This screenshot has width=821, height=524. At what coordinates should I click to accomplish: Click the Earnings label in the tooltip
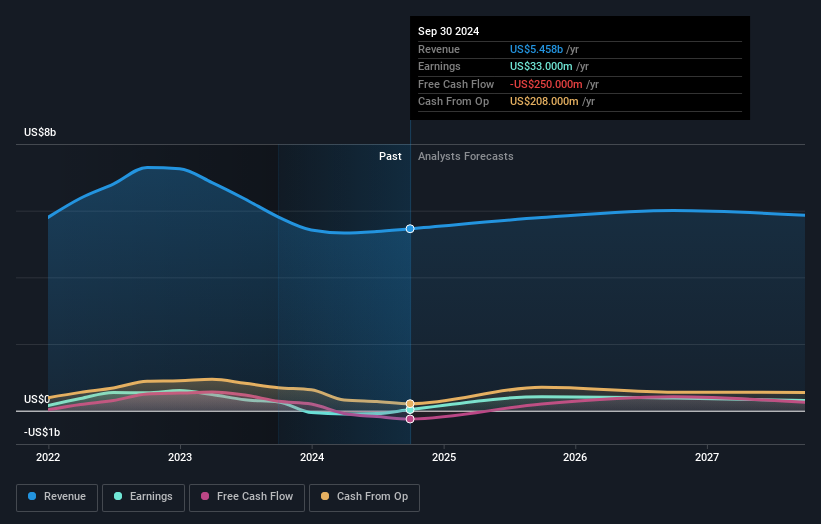(x=439, y=66)
